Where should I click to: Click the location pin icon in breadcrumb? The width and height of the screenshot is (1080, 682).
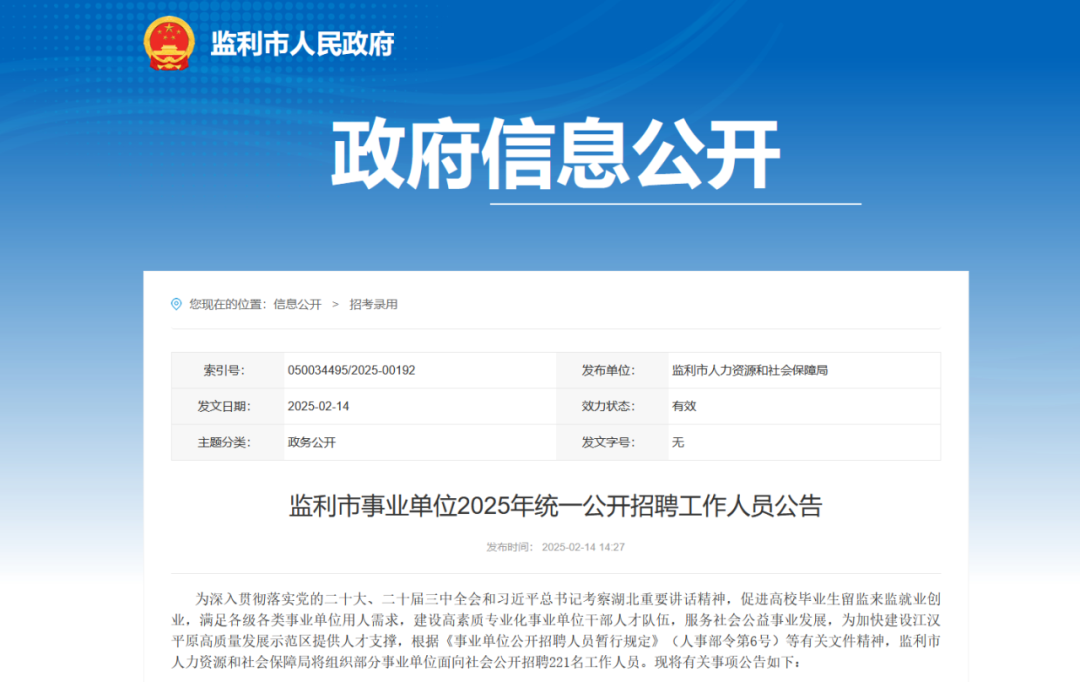[176, 304]
